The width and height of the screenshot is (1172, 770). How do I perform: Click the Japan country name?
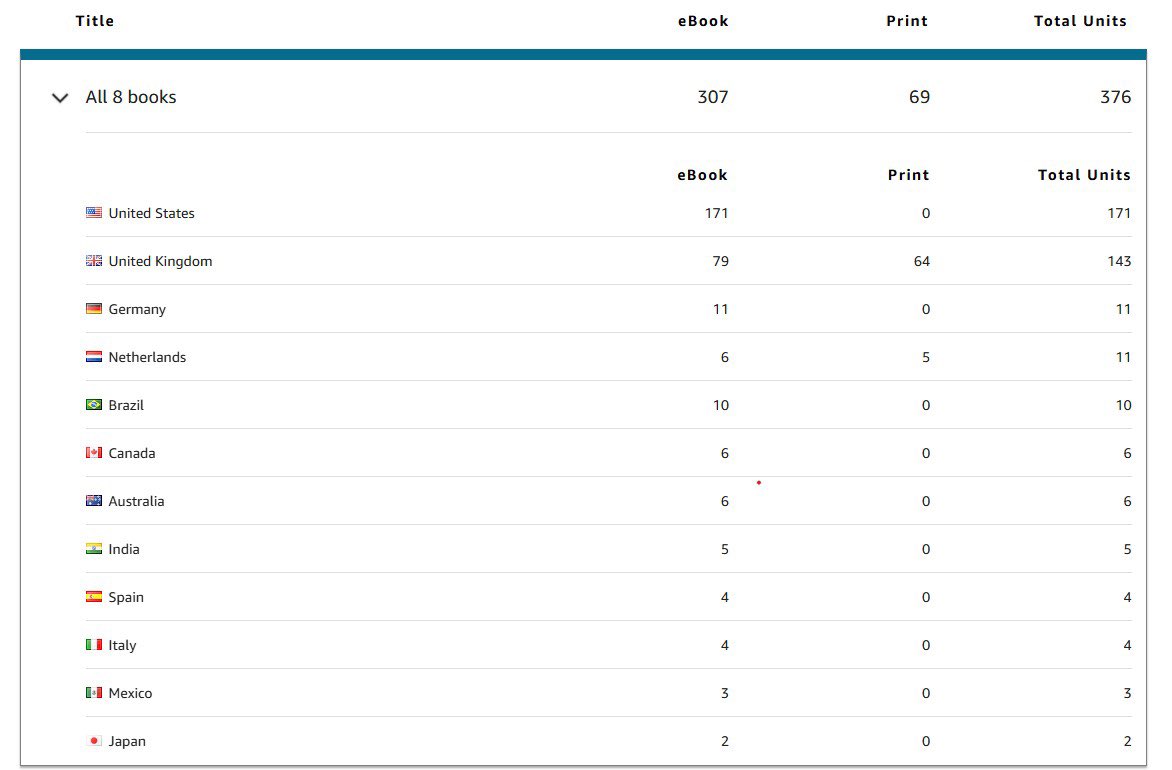pos(127,741)
